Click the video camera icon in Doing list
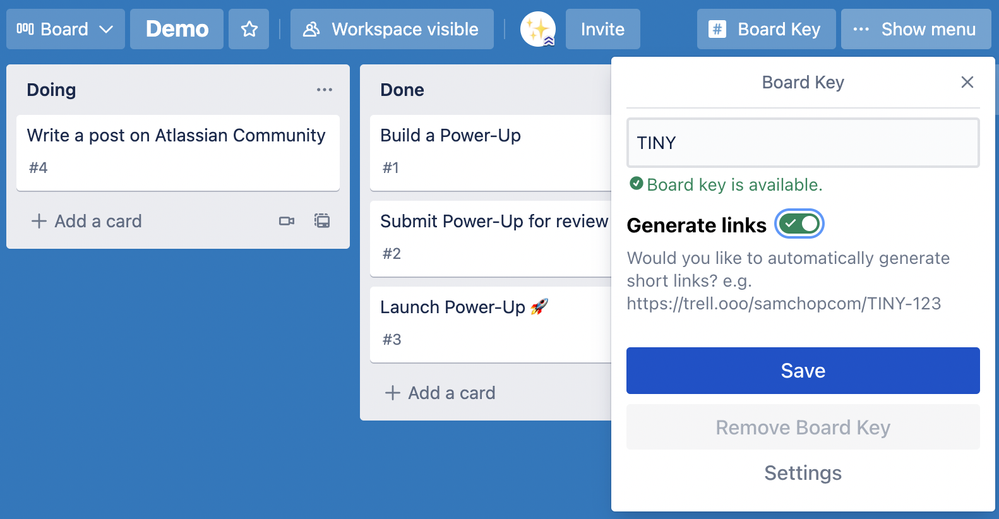Image resolution: width=999 pixels, height=519 pixels. pos(287,221)
